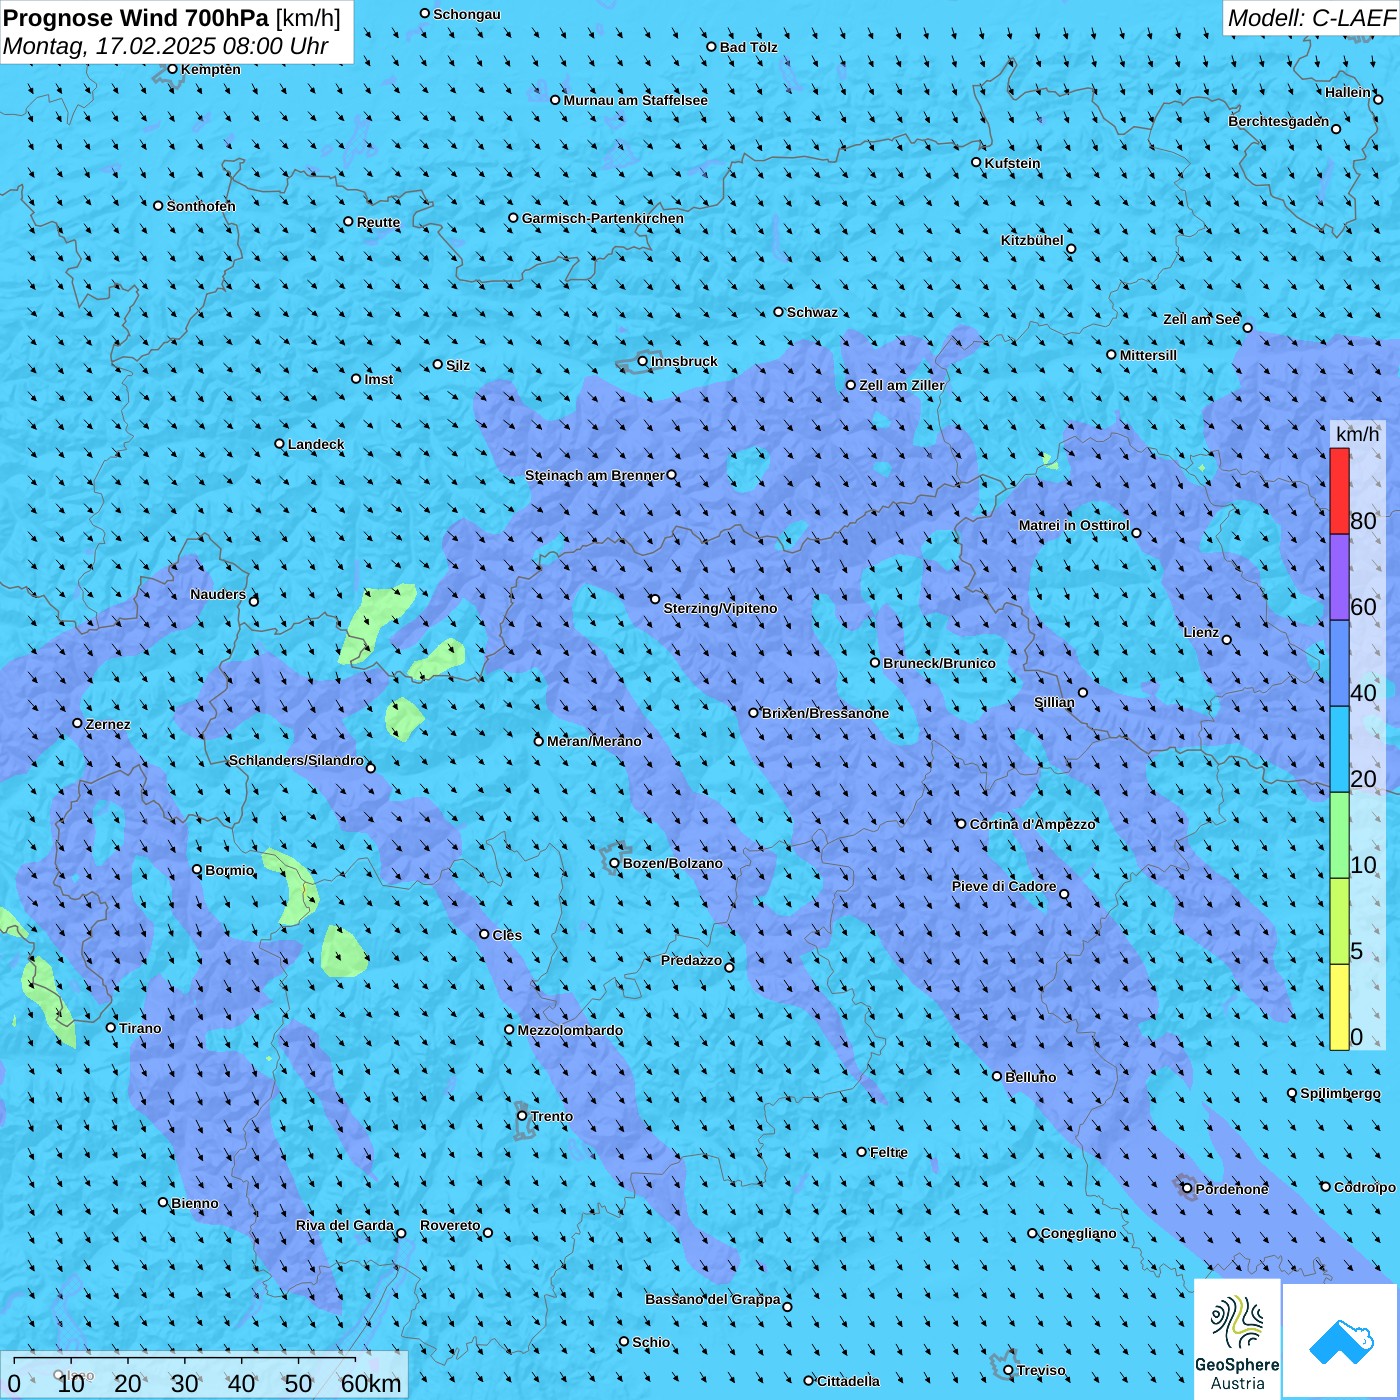
Task: Click the "60km" scale bar label
Action: [371, 1383]
